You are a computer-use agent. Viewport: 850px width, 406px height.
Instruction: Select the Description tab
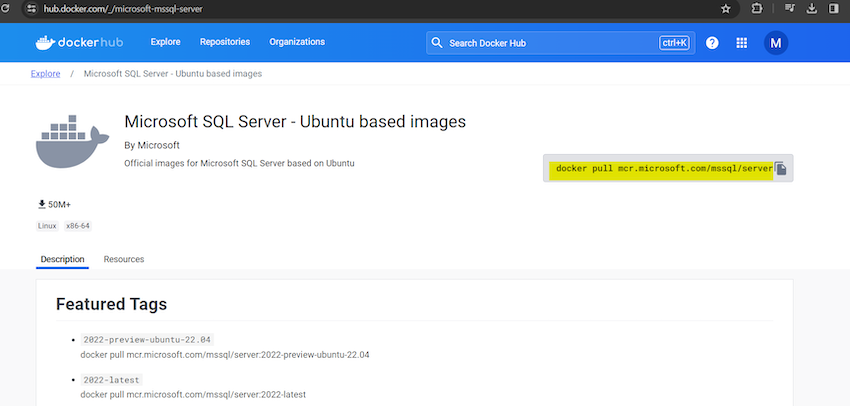coord(62,259)
